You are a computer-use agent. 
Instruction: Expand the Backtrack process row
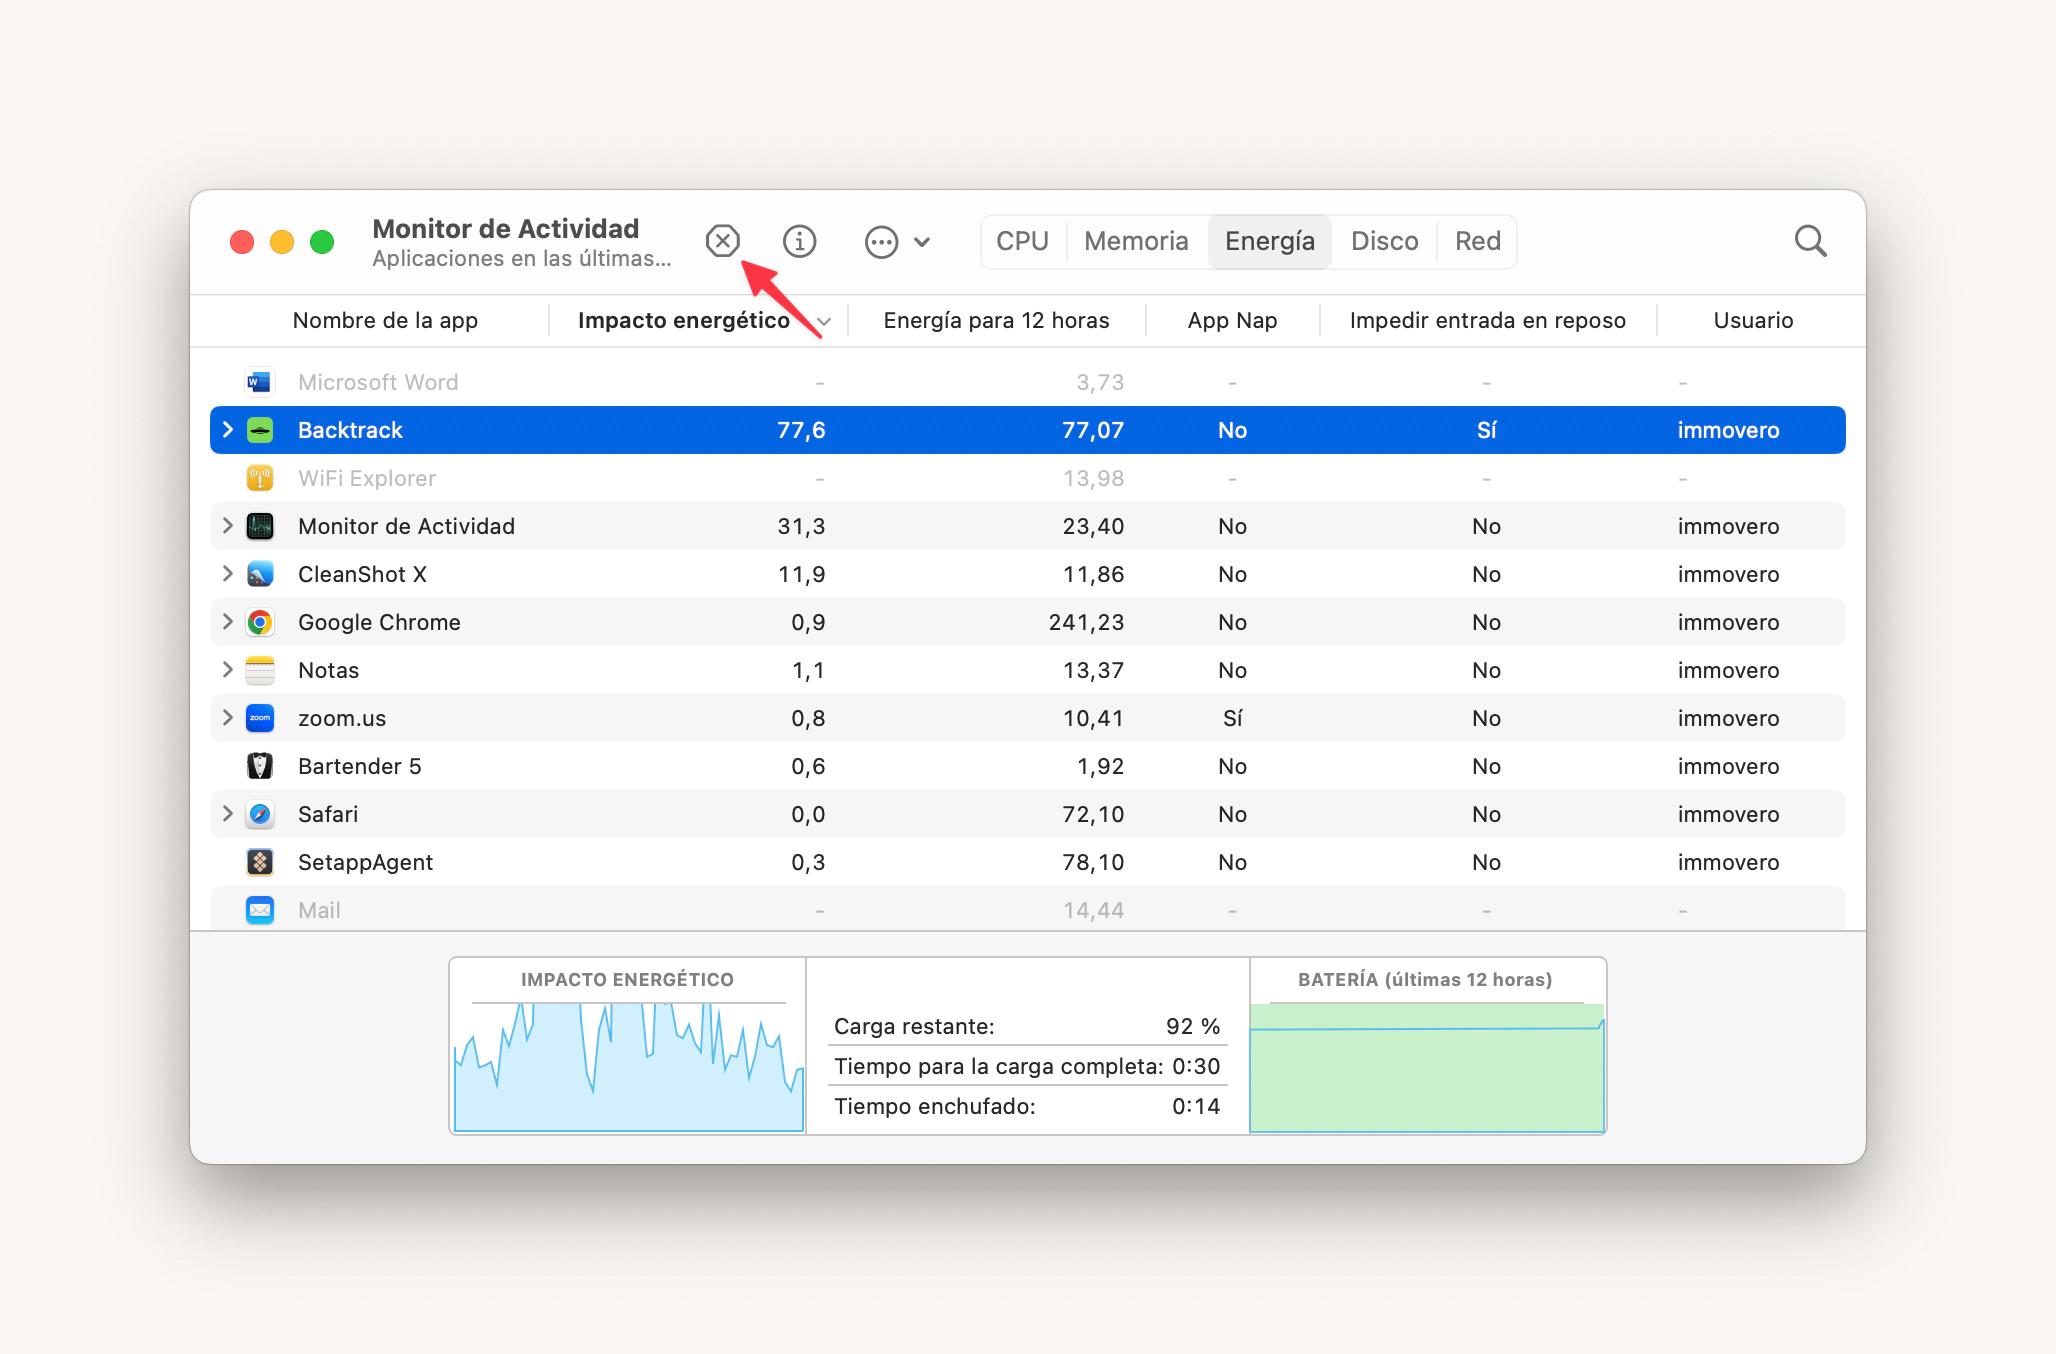[227, 430]
